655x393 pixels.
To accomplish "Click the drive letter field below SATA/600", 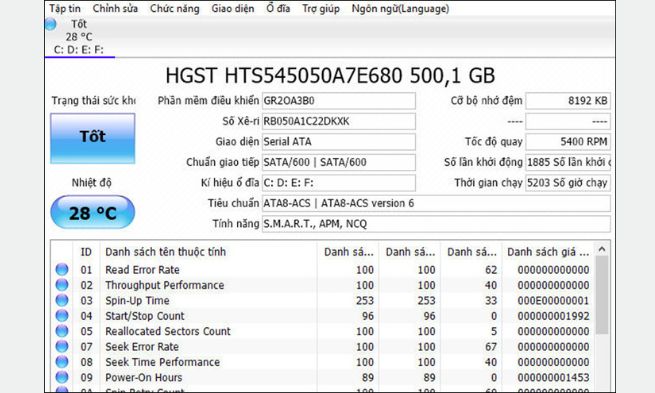I will [x=339, y=183].
